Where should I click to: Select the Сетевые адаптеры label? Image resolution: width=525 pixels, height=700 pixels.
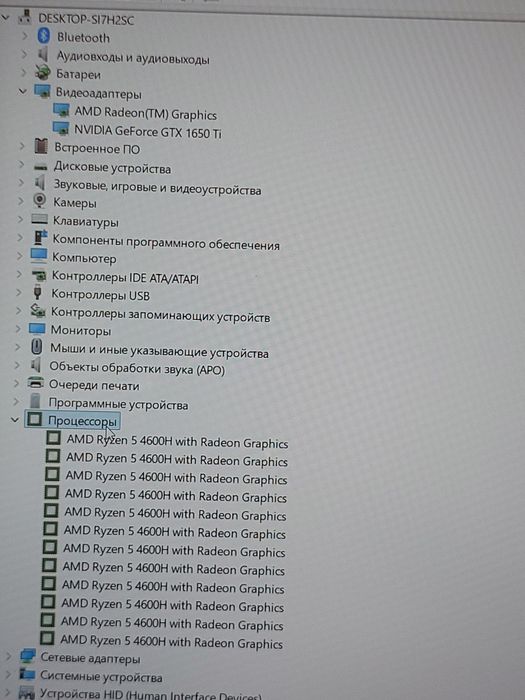click(x=90, y=658)
